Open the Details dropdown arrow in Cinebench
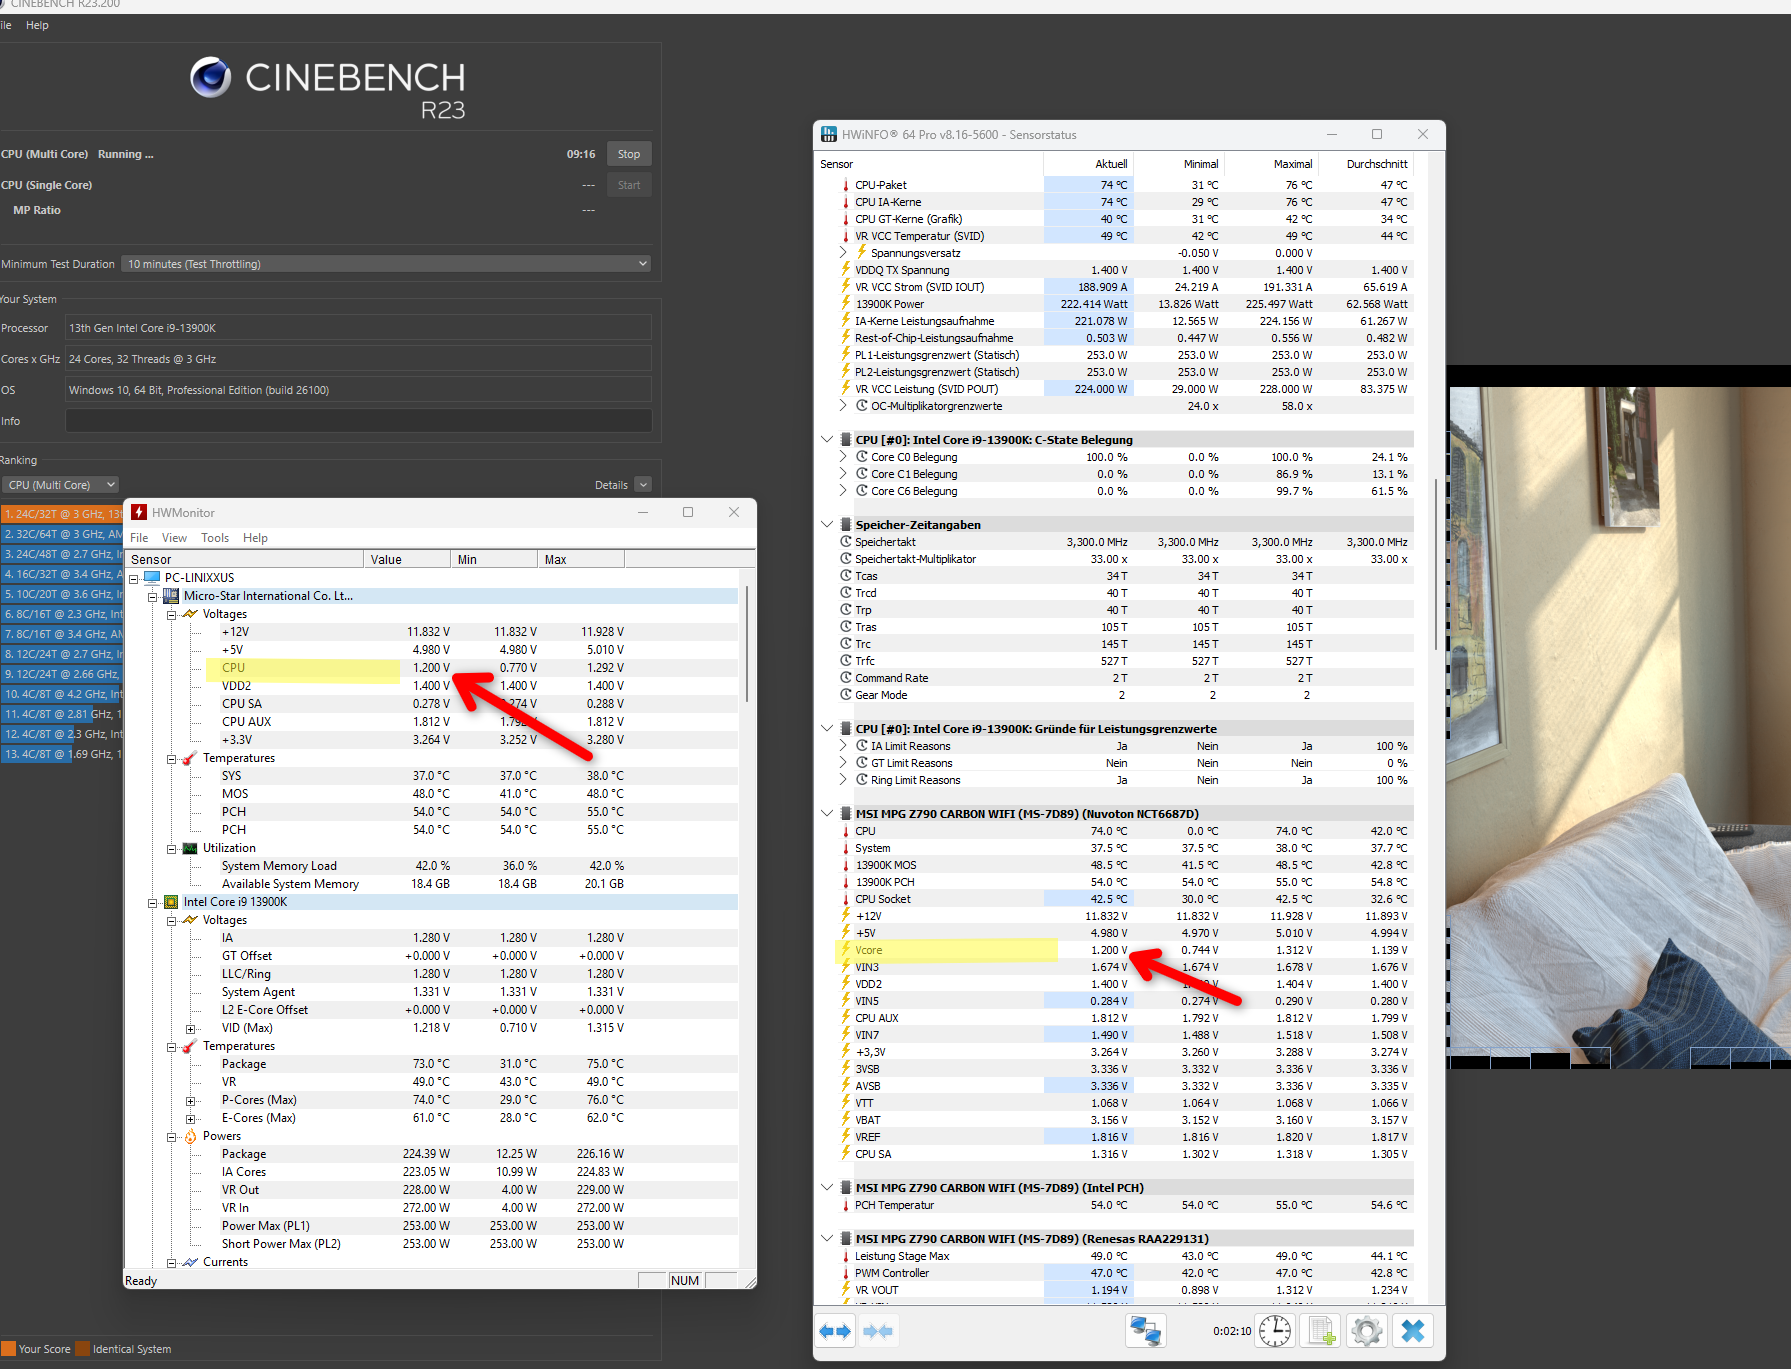The height and width of the screenshot is (1369, 1791). tap(643, 485)
